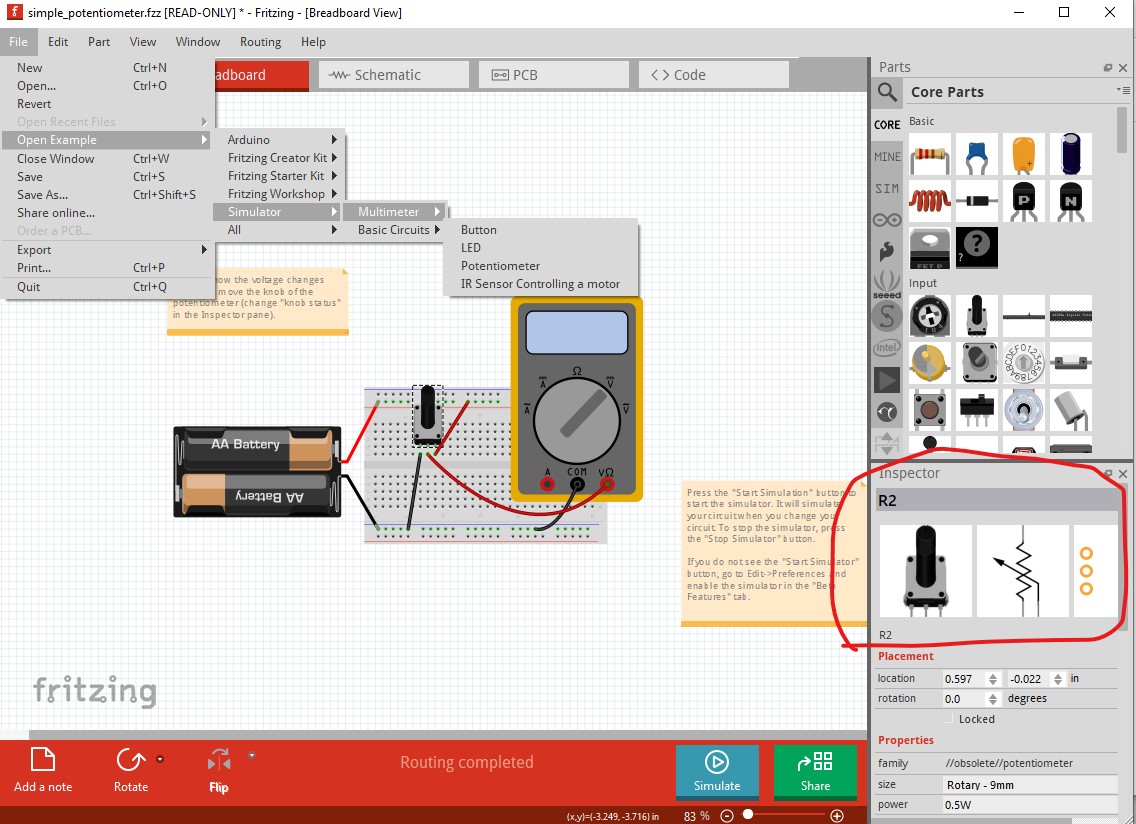1136x824 pixels.
Task: Choose Save As... from File menu
Action: (106, 194)
